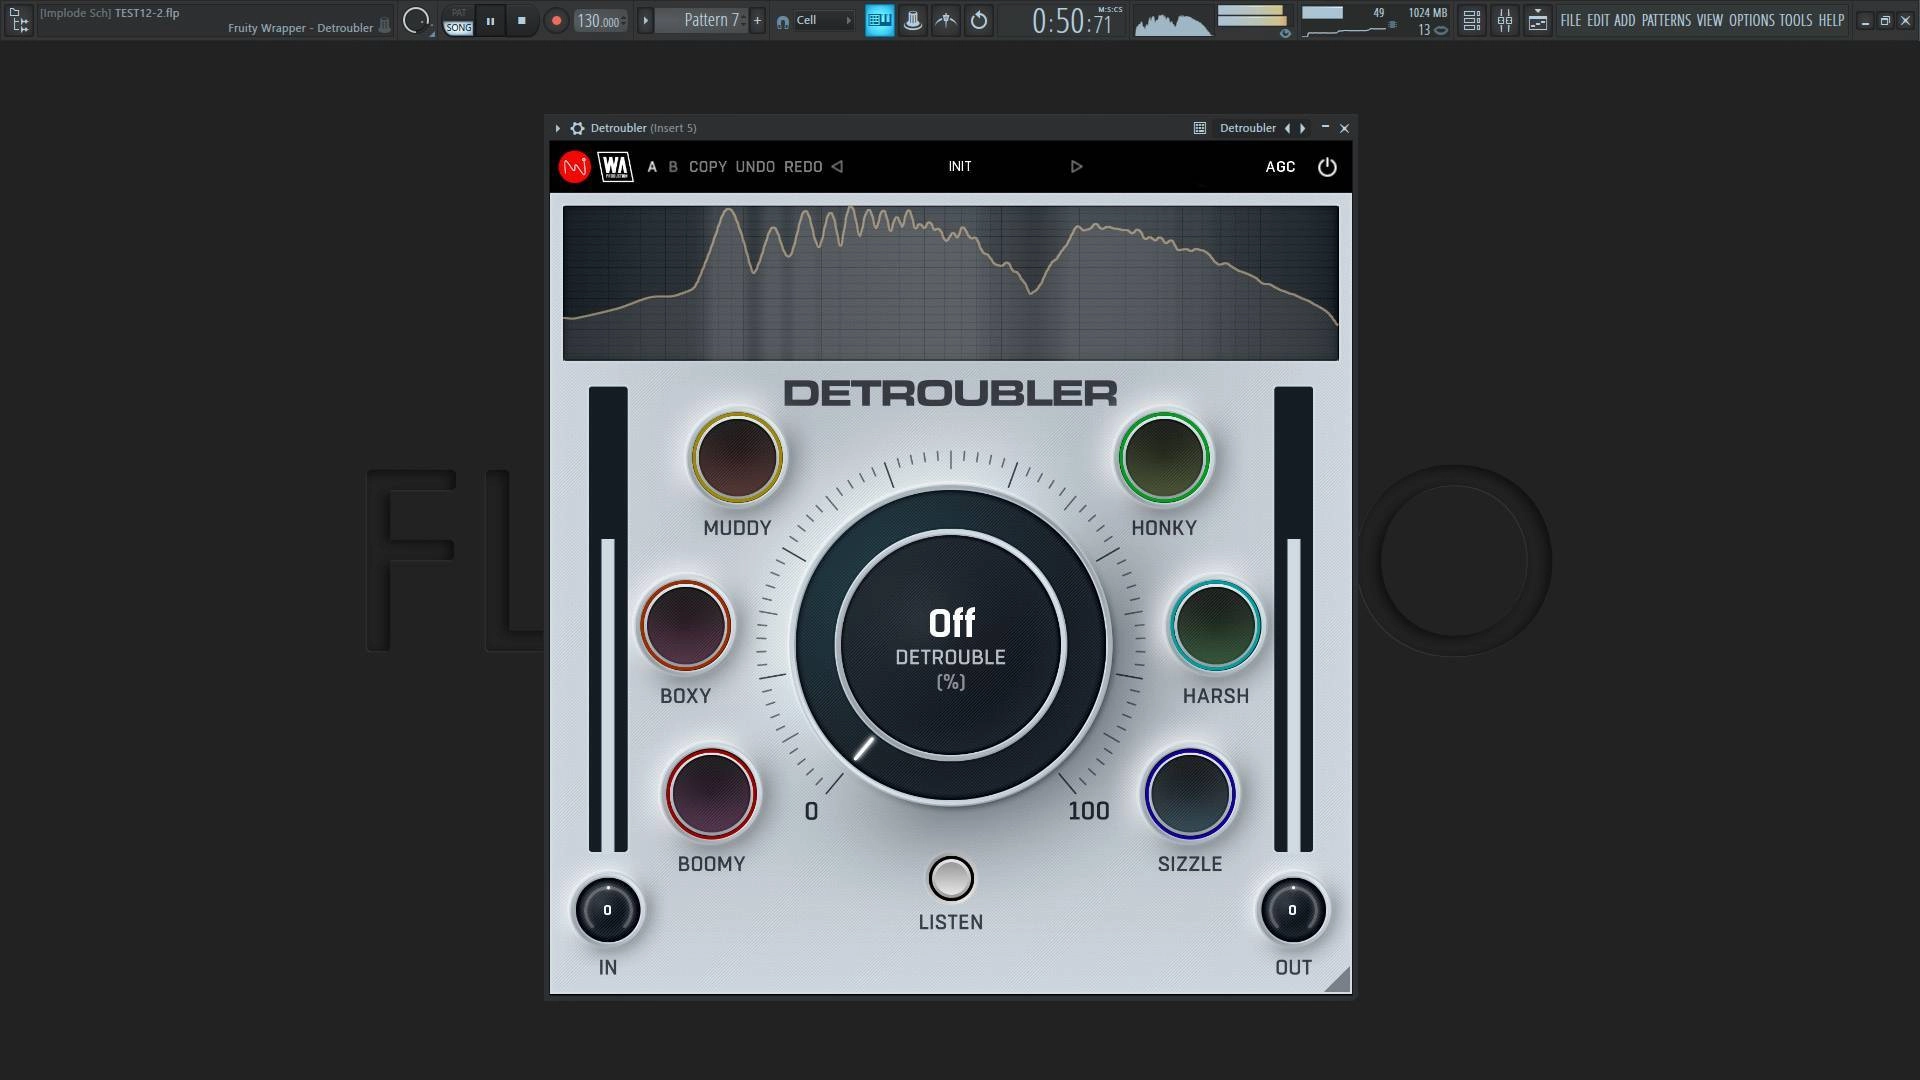Open the Detroubler plugin settings gear
Screen dimensions: 1920x1080
tap(577, 128)
